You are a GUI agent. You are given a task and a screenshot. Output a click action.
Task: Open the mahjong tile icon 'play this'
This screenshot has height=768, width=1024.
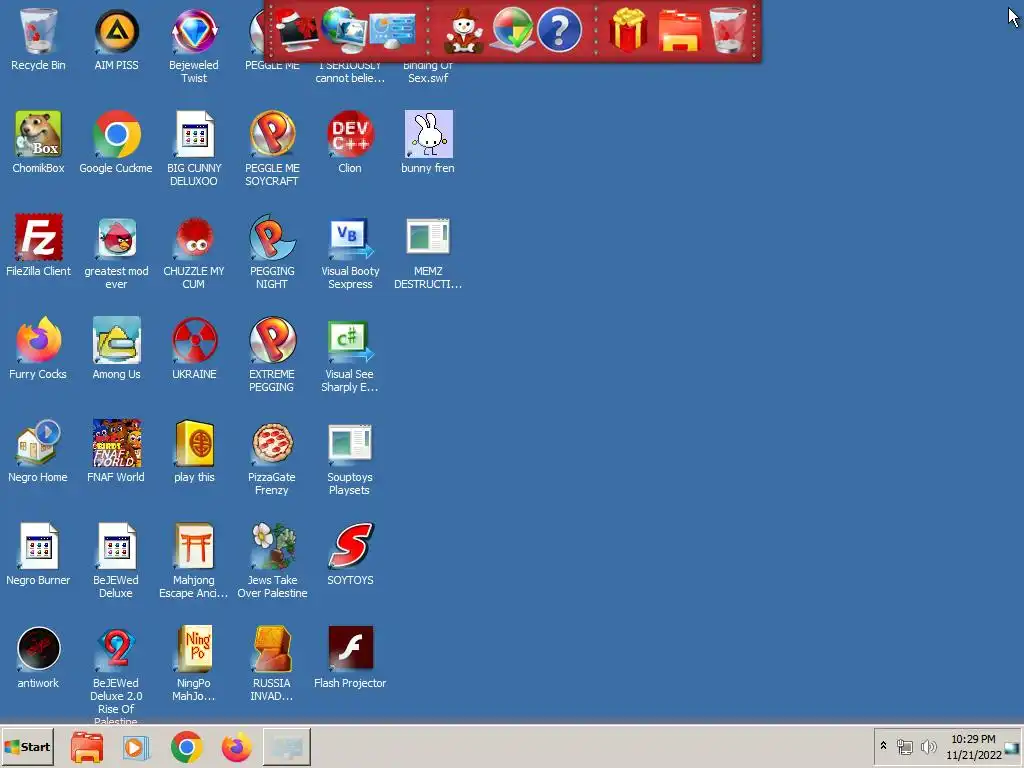[194, 451]
